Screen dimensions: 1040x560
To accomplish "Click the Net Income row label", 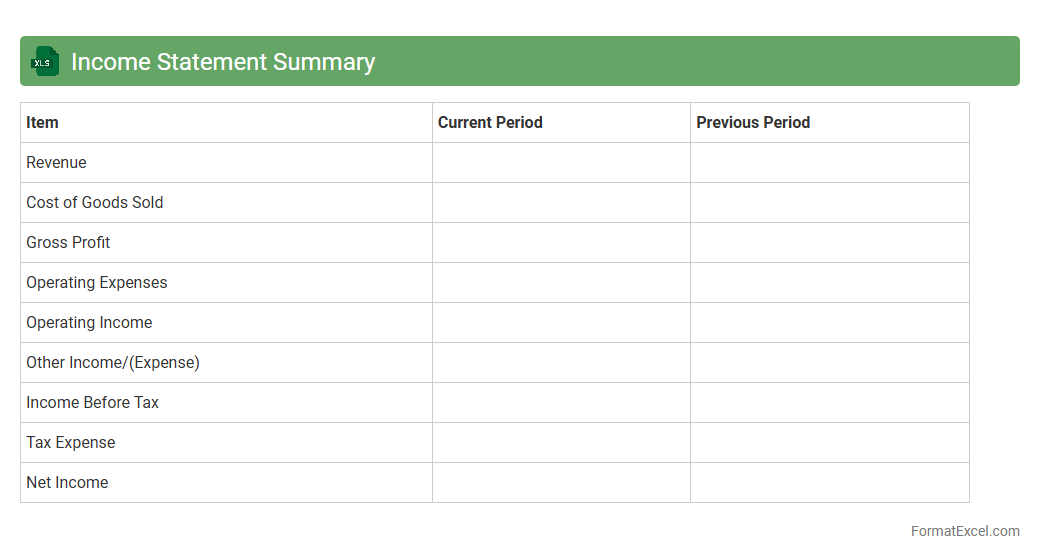I will [67, 482].
